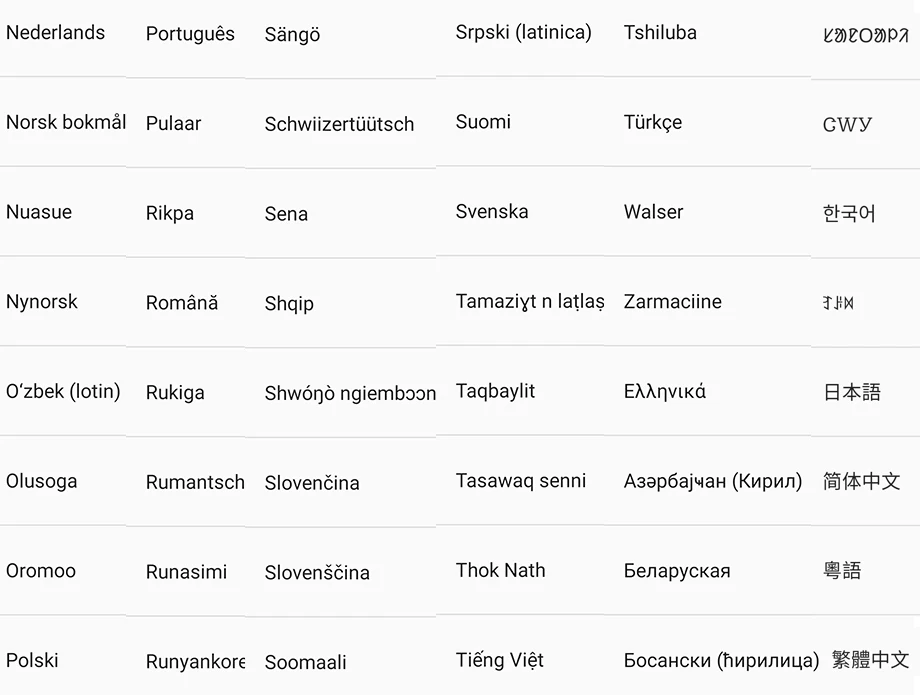The width and height of the screenshot is (920, 695).
Task: Select Svenska from the list
Action: pyautogui.click(x=492, y=212)
